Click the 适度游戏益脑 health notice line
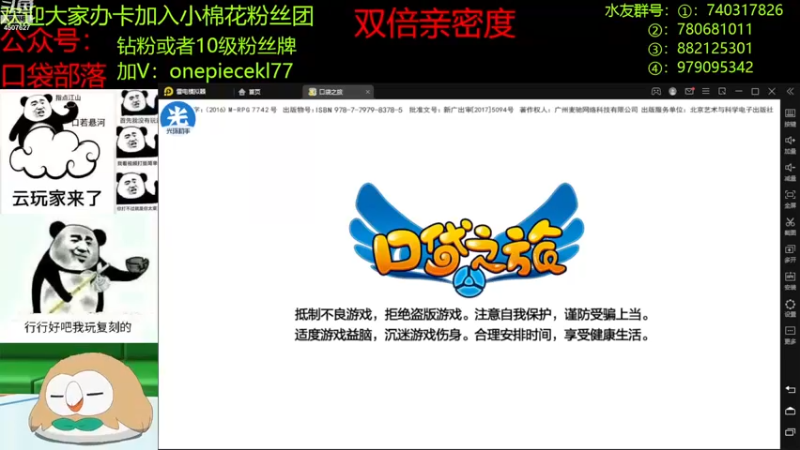Image resolution: width=800 pixels, height=450 pixels. point(472,335)
